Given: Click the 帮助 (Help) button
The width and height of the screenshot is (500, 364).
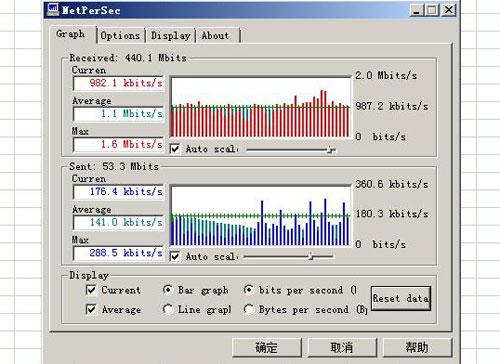Looking at the screenshot, I should coord(417,348).
